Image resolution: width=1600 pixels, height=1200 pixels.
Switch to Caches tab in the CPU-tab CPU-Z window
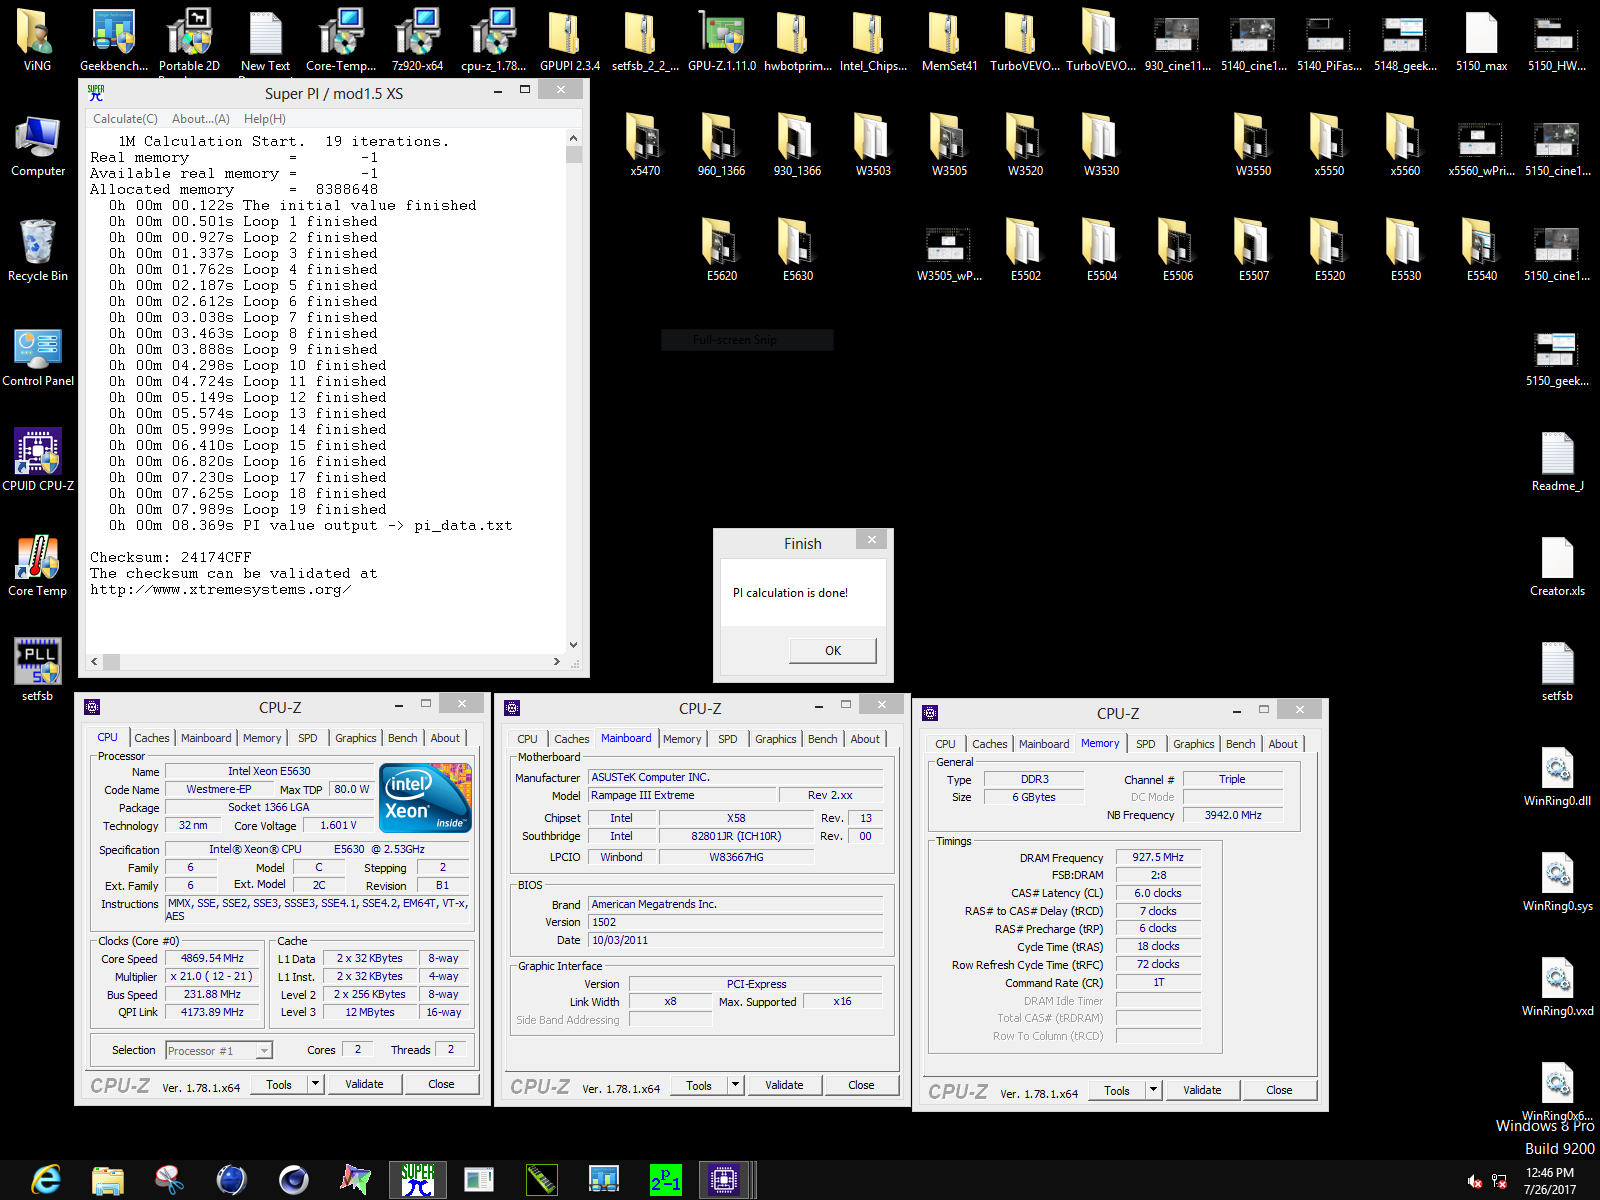click(152, 738)
